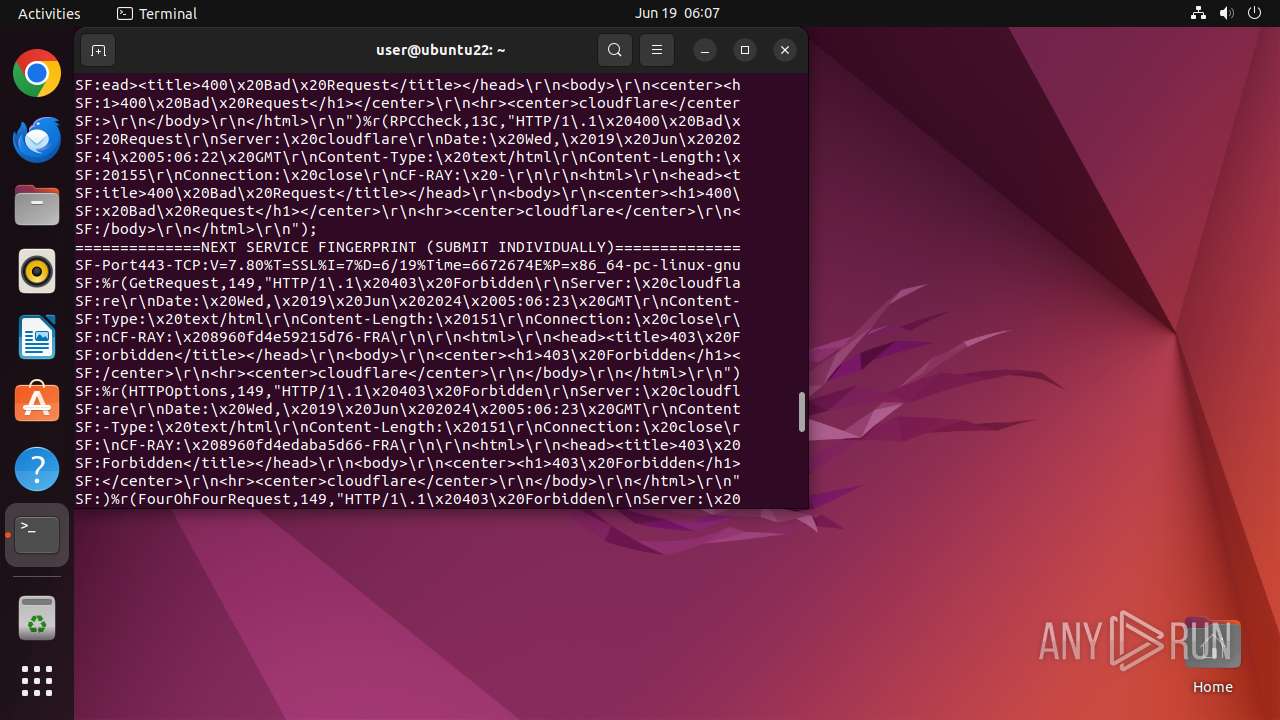1280x720 pixels.
Task: Click the terminal vertical scrollbar handle
Action: coord(801,412)
